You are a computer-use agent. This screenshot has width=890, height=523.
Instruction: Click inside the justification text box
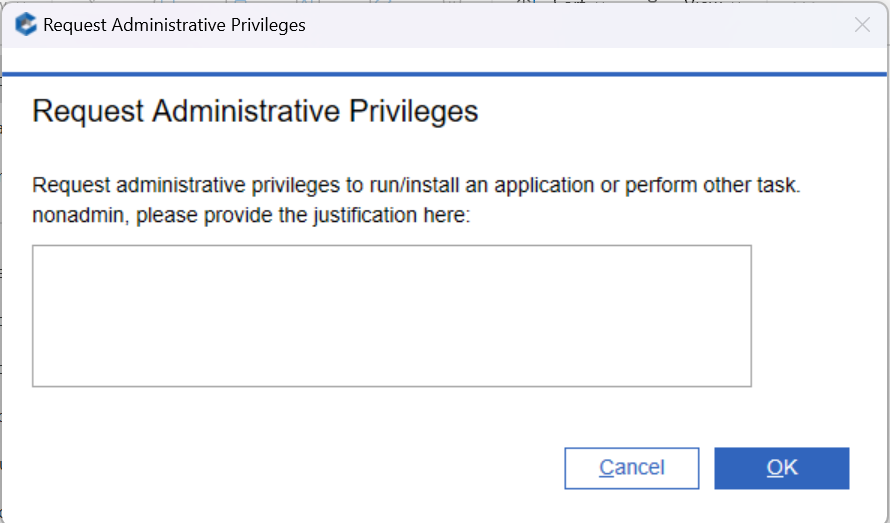(x=391, y=315)
